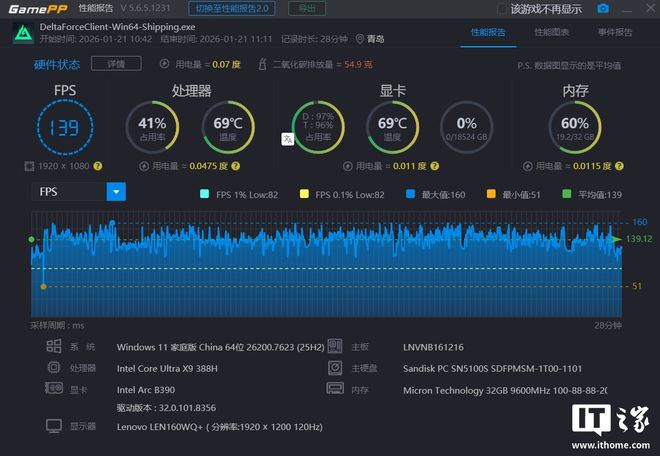Click the resolution icon before 1920 x 1080

[29, 166]
